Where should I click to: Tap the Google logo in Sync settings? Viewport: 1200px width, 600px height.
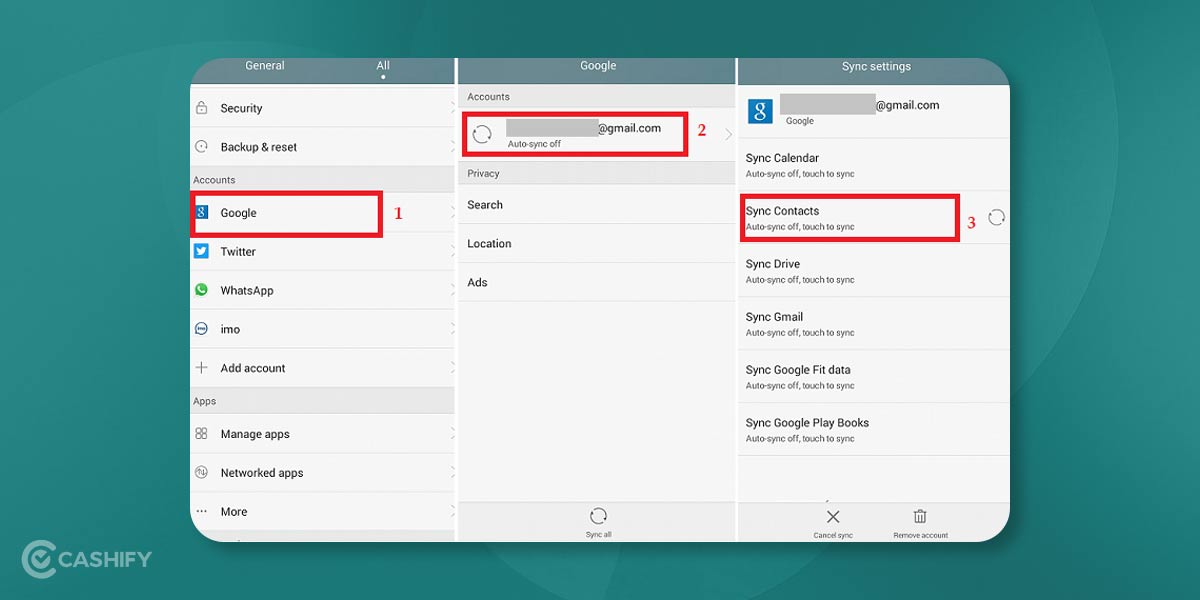pyautogui.click(x=761, y=111)
